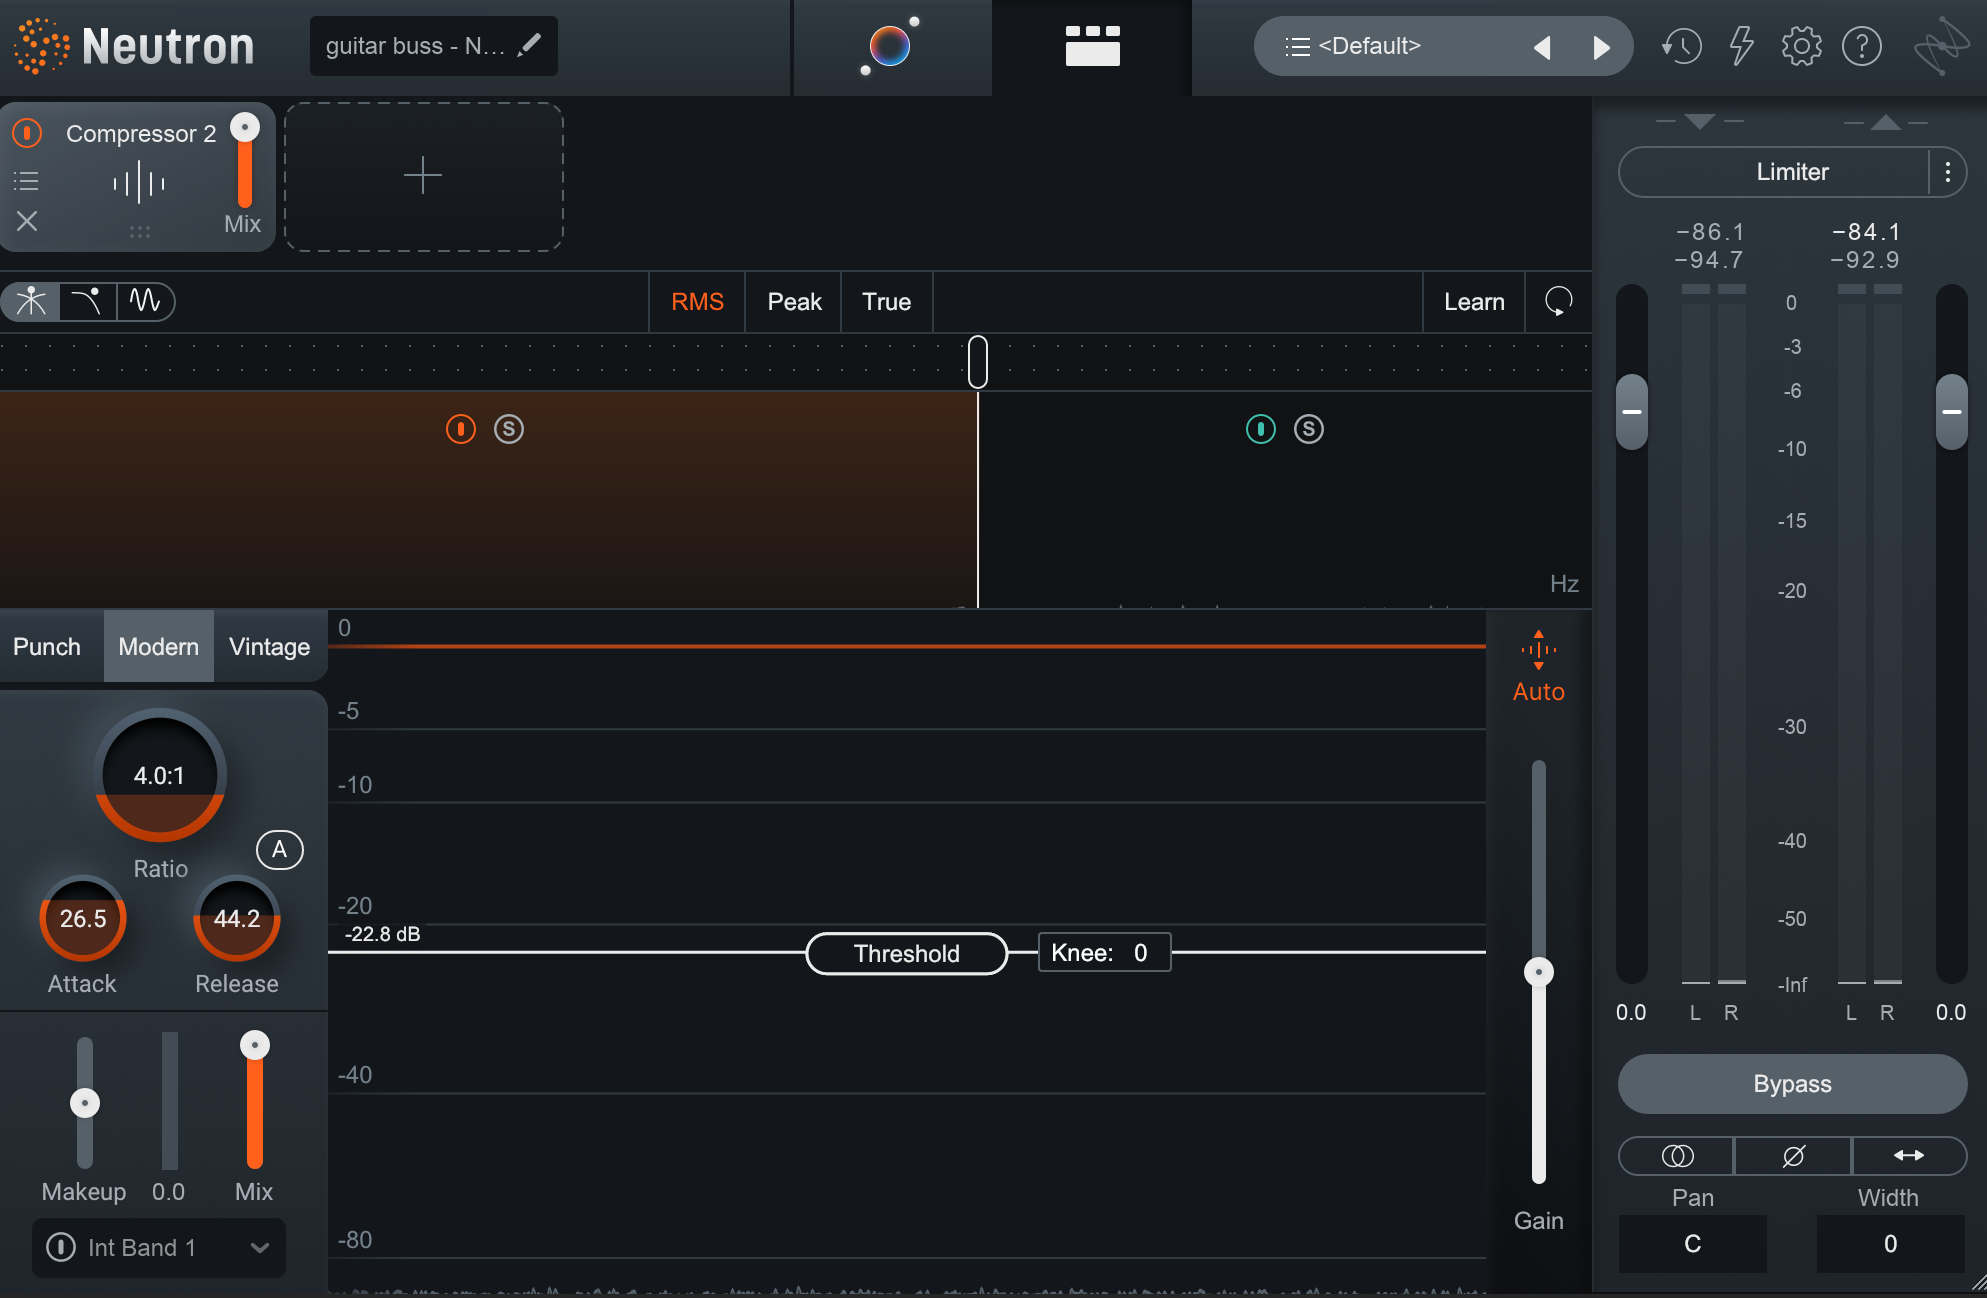Toggle the auto release A button
The image size is (1987, 1298).
(x=280, y=850)
